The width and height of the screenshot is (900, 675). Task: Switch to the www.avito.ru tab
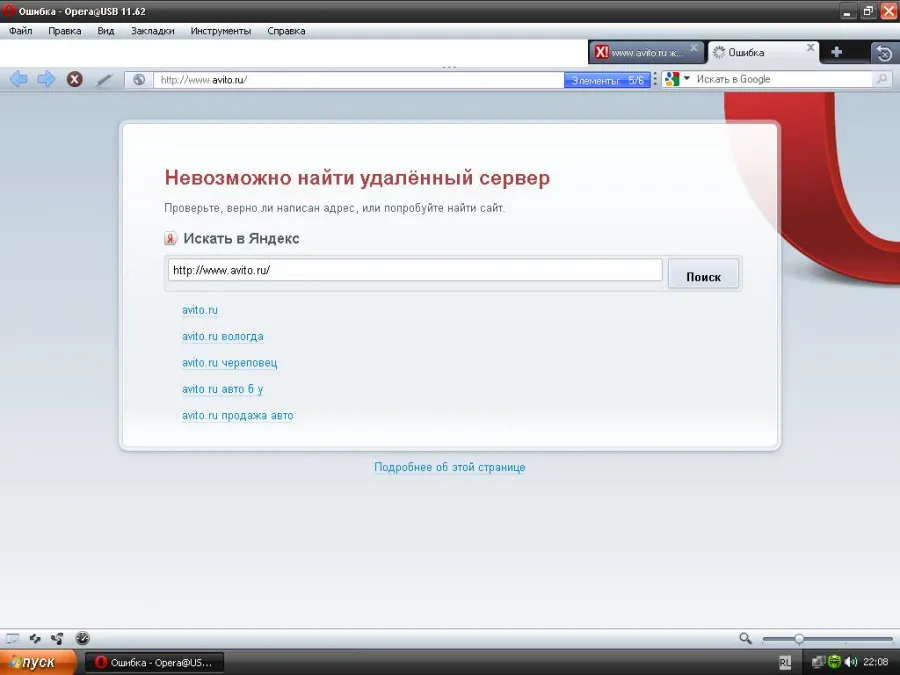click(646, 53)
